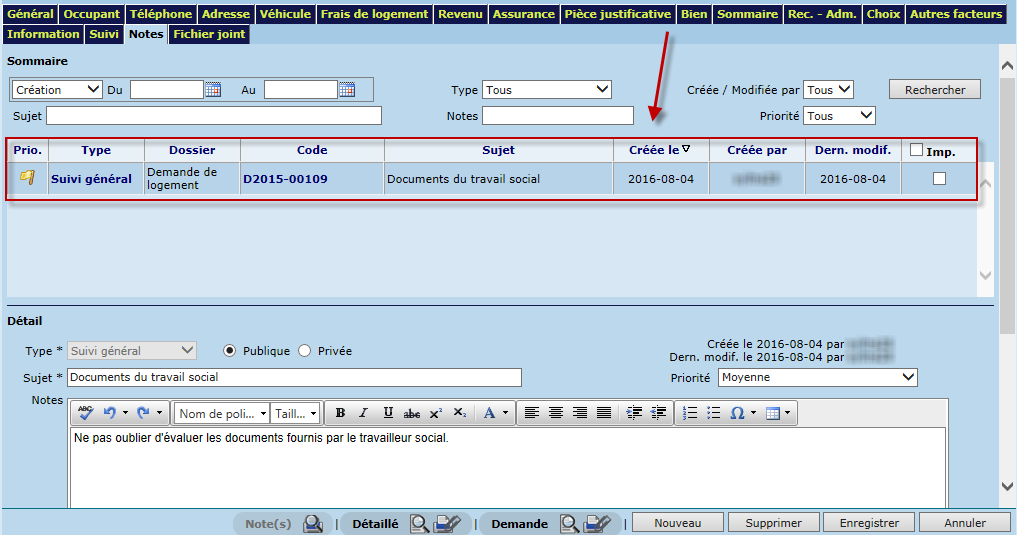Image resolution: width=1017 pixels, height=535 pixels.
Task: Open the Création date-type dropdown
Action: click(x=57, y=90)
